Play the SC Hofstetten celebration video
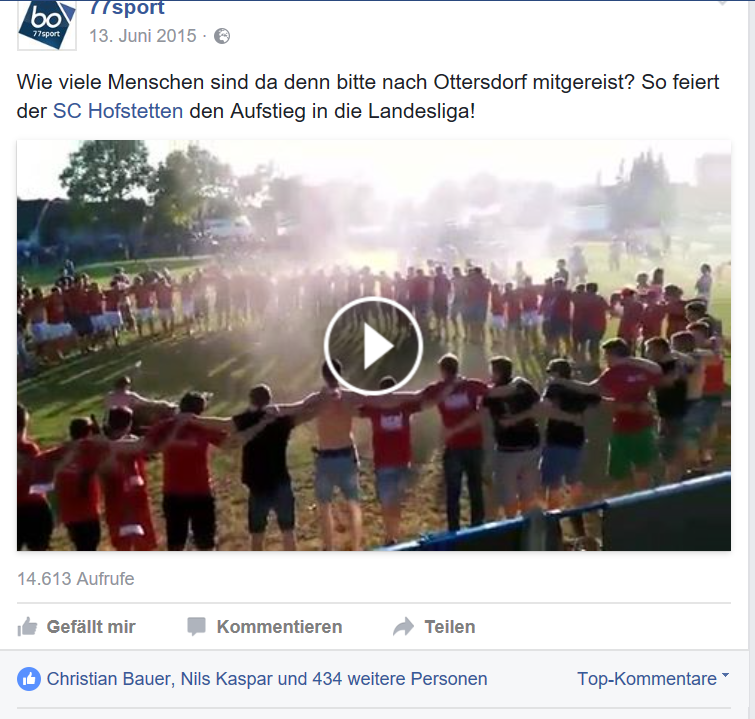 pos(373,346)
